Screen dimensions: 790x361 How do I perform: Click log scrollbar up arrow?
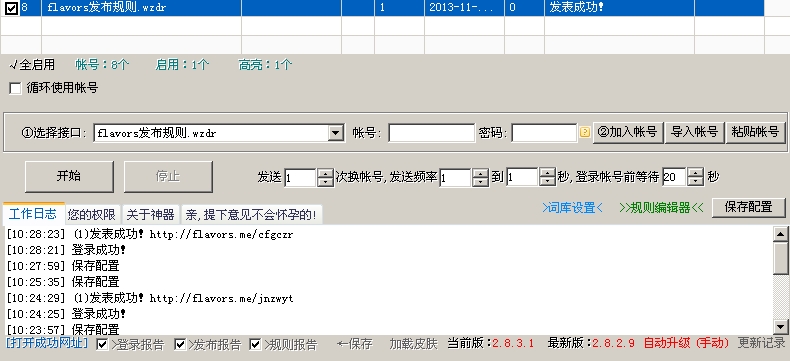[781, 233]
